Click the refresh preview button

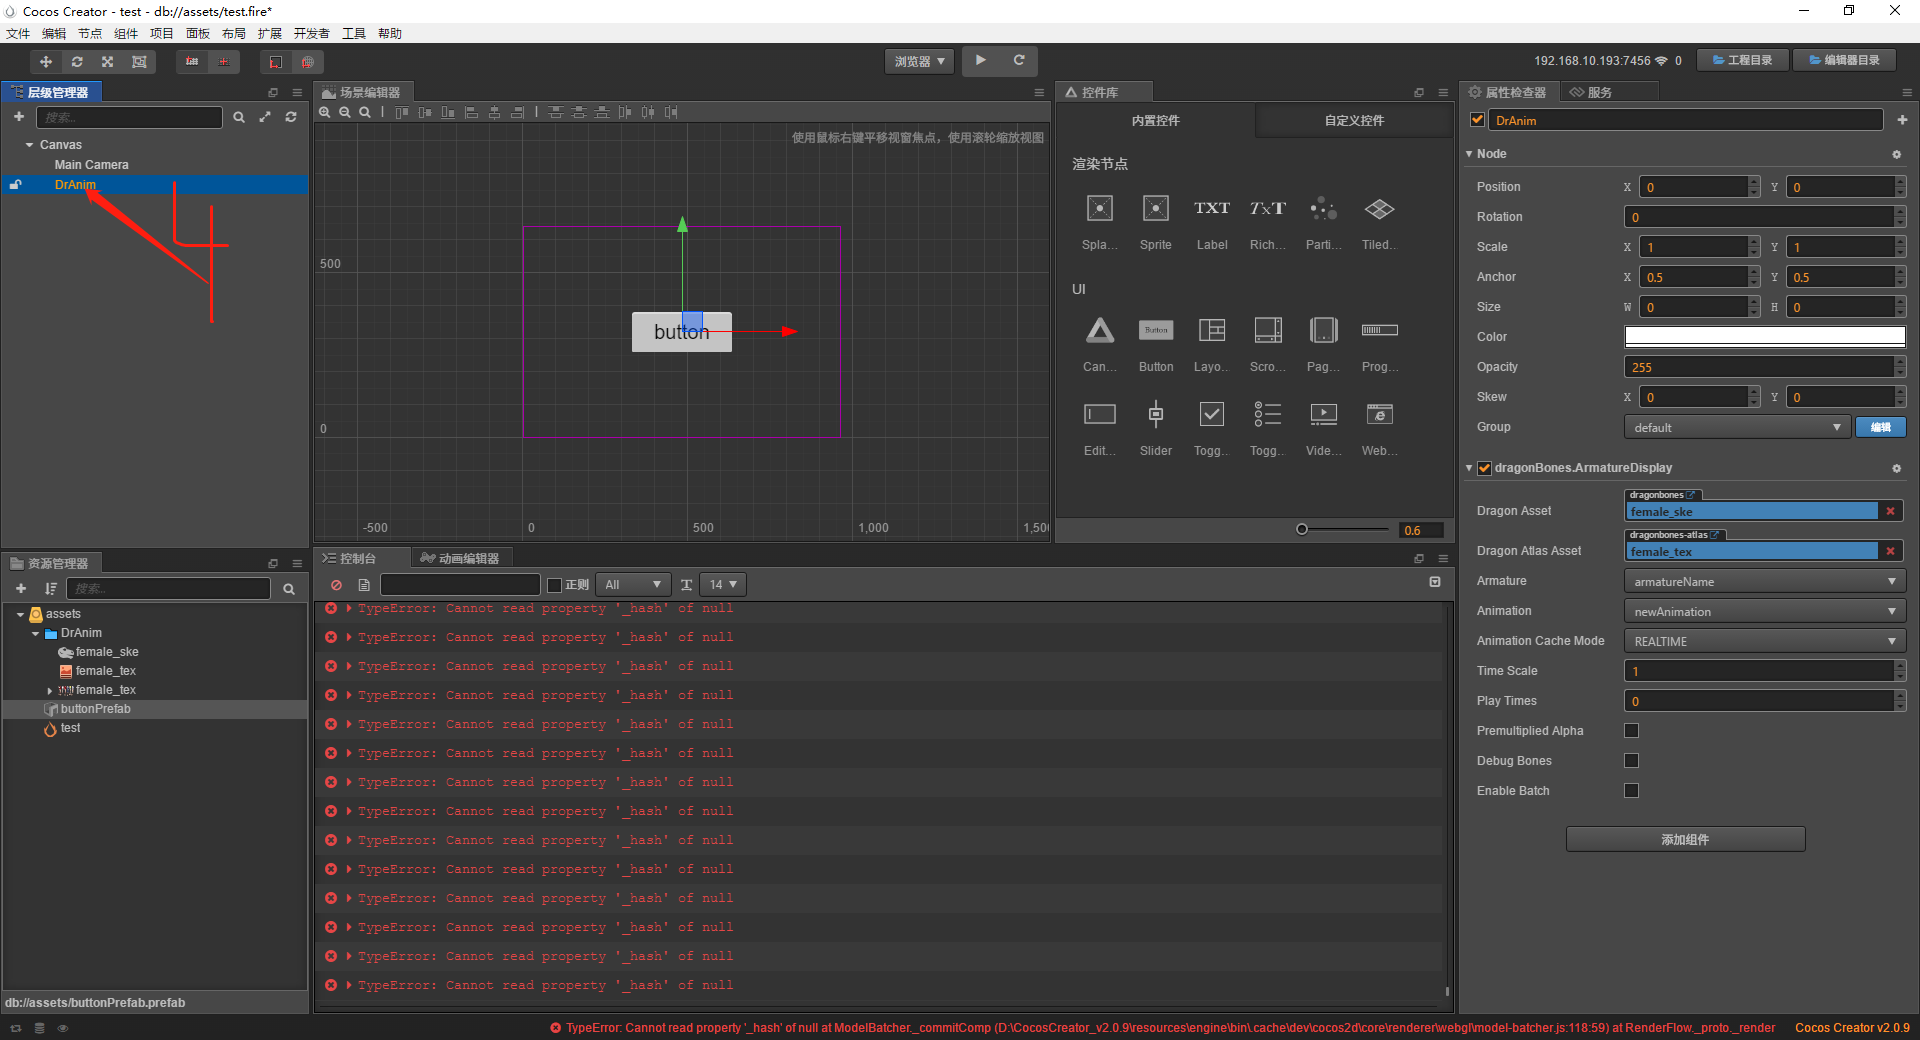point(1019,61)
